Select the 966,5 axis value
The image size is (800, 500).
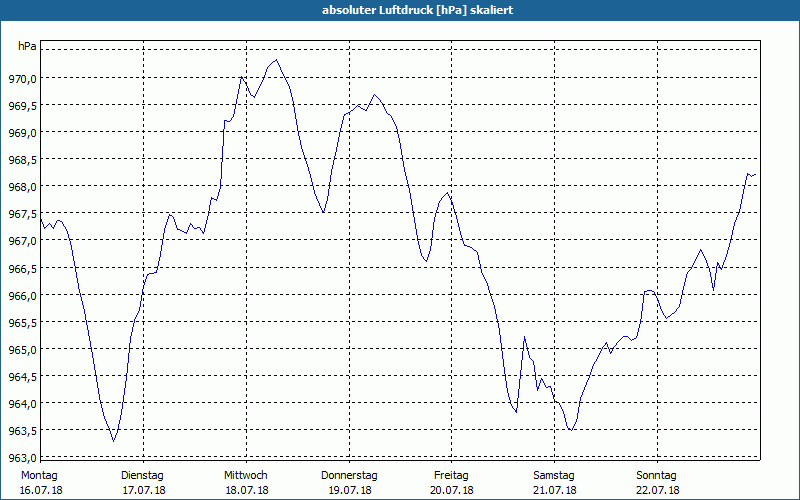click(x=22, y=268)
